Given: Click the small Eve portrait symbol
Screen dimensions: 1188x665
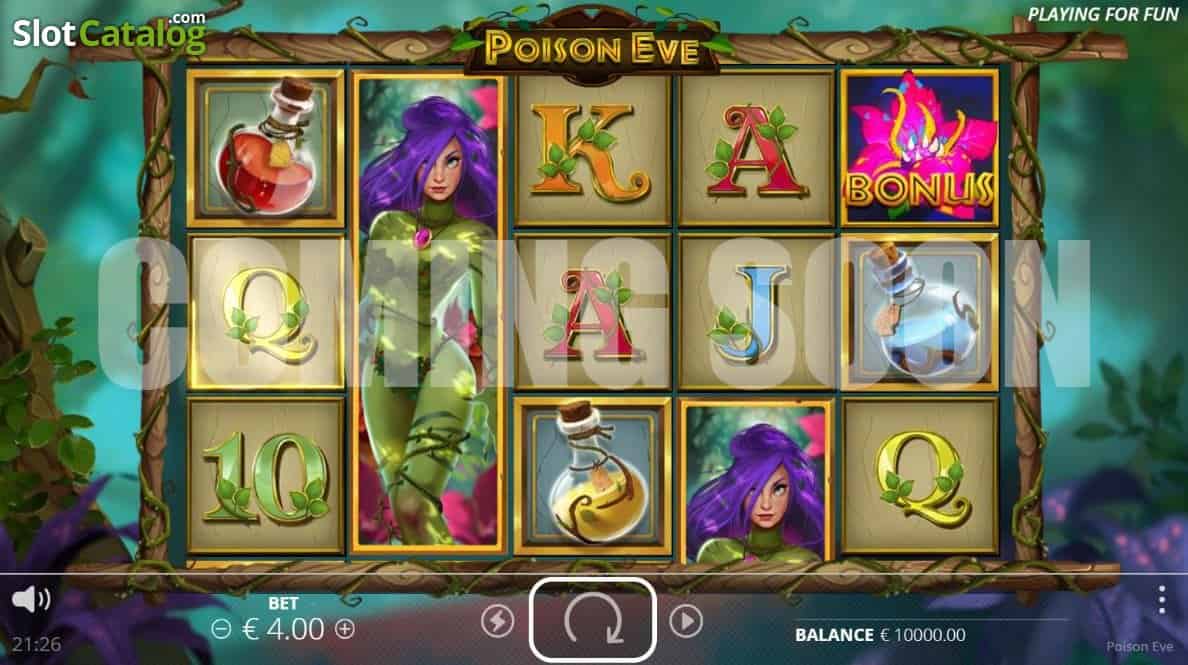Looking at the screenshot, I should 756,481.
